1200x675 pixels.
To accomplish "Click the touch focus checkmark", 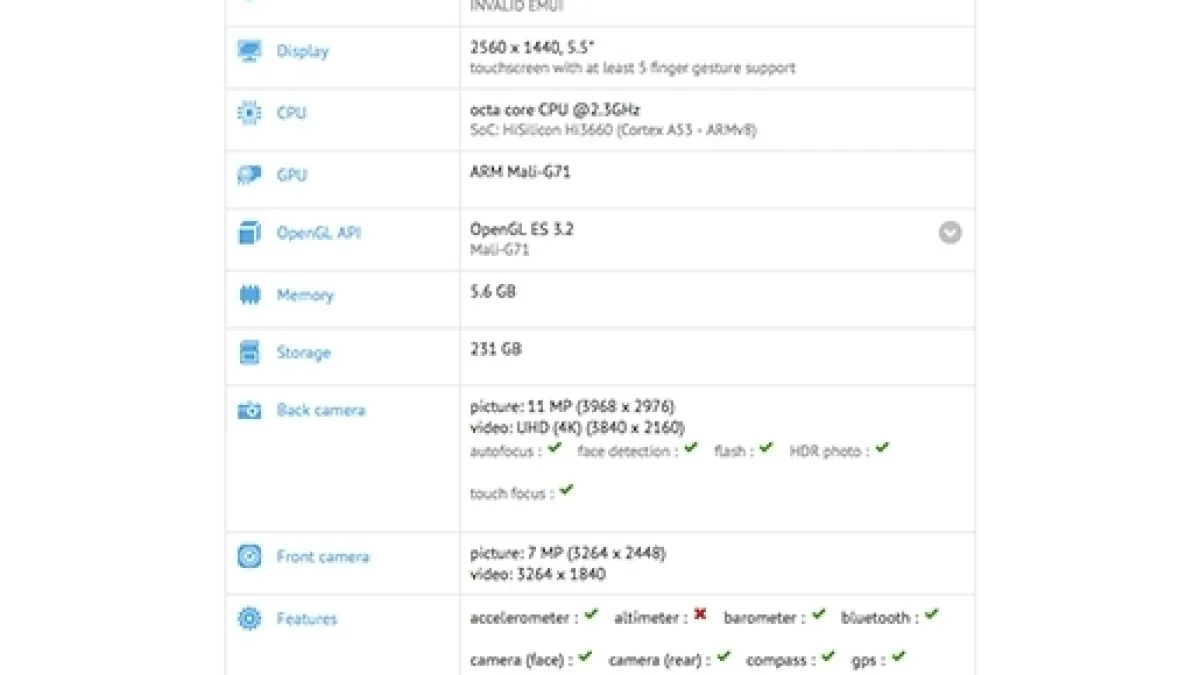I will click(567, 490).
